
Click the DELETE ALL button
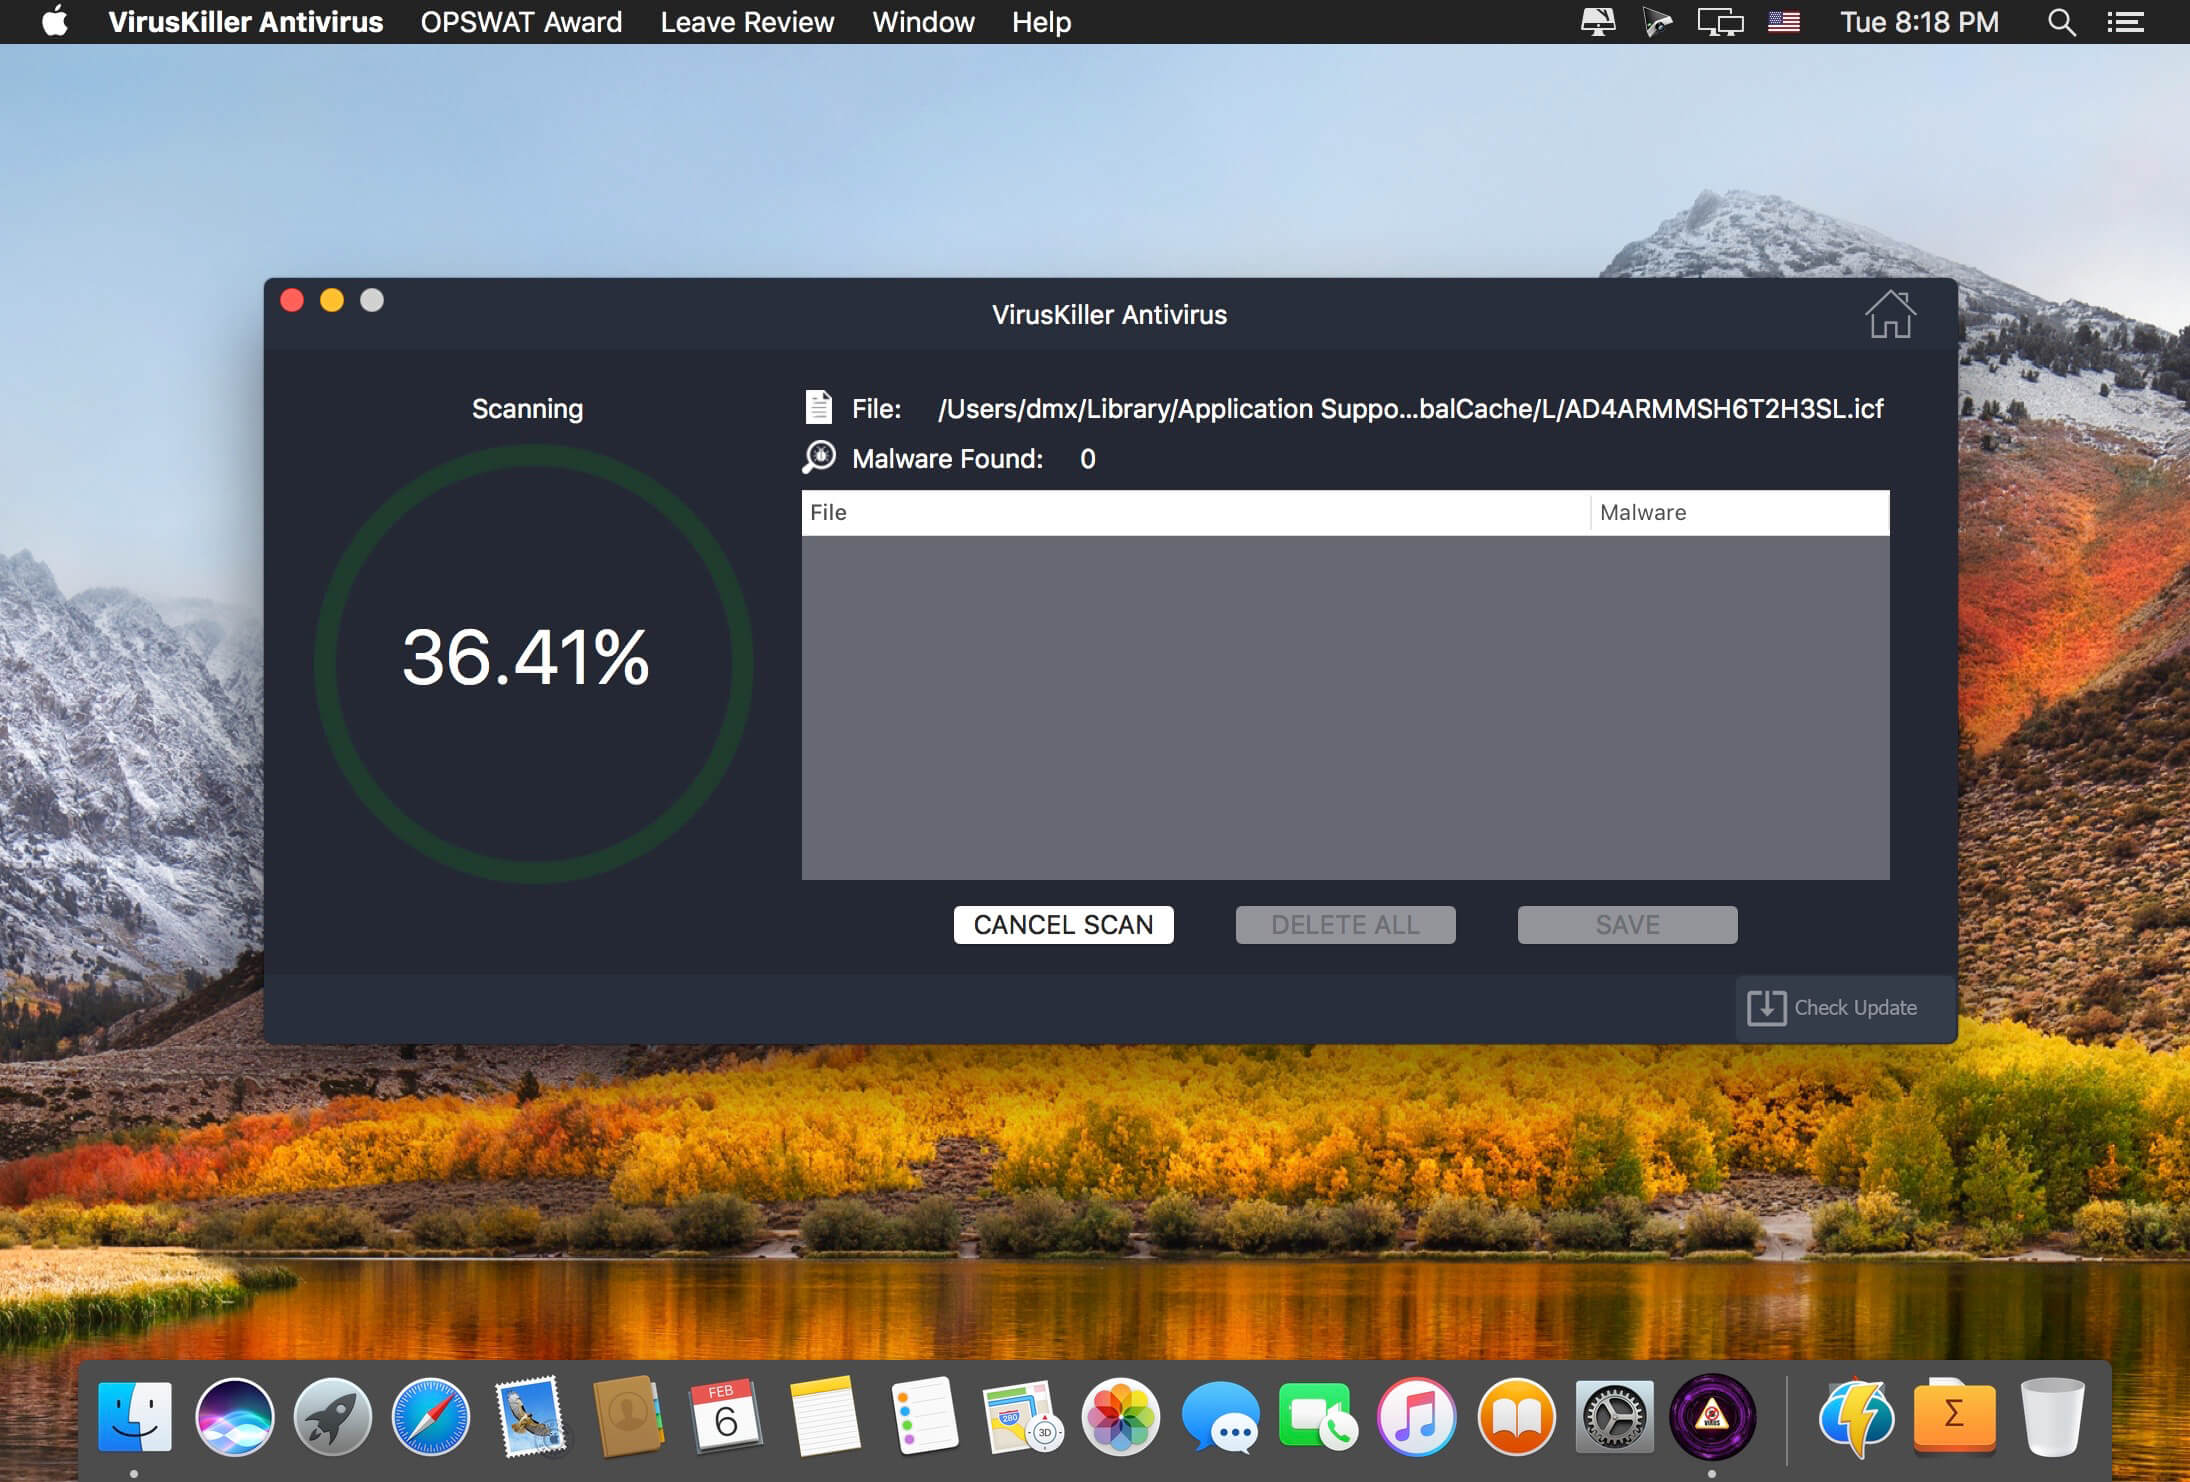(1345, 925)
